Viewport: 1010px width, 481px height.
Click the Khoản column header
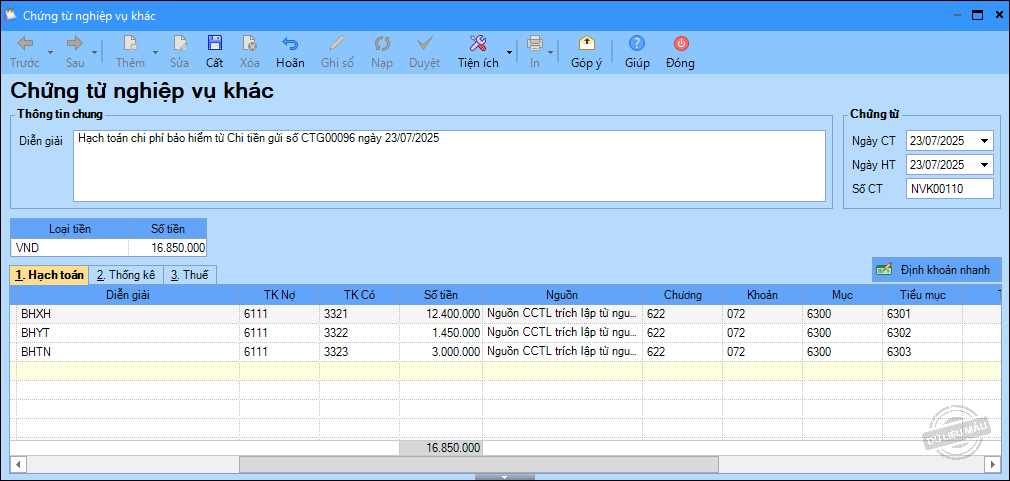[x=763, y=294]
